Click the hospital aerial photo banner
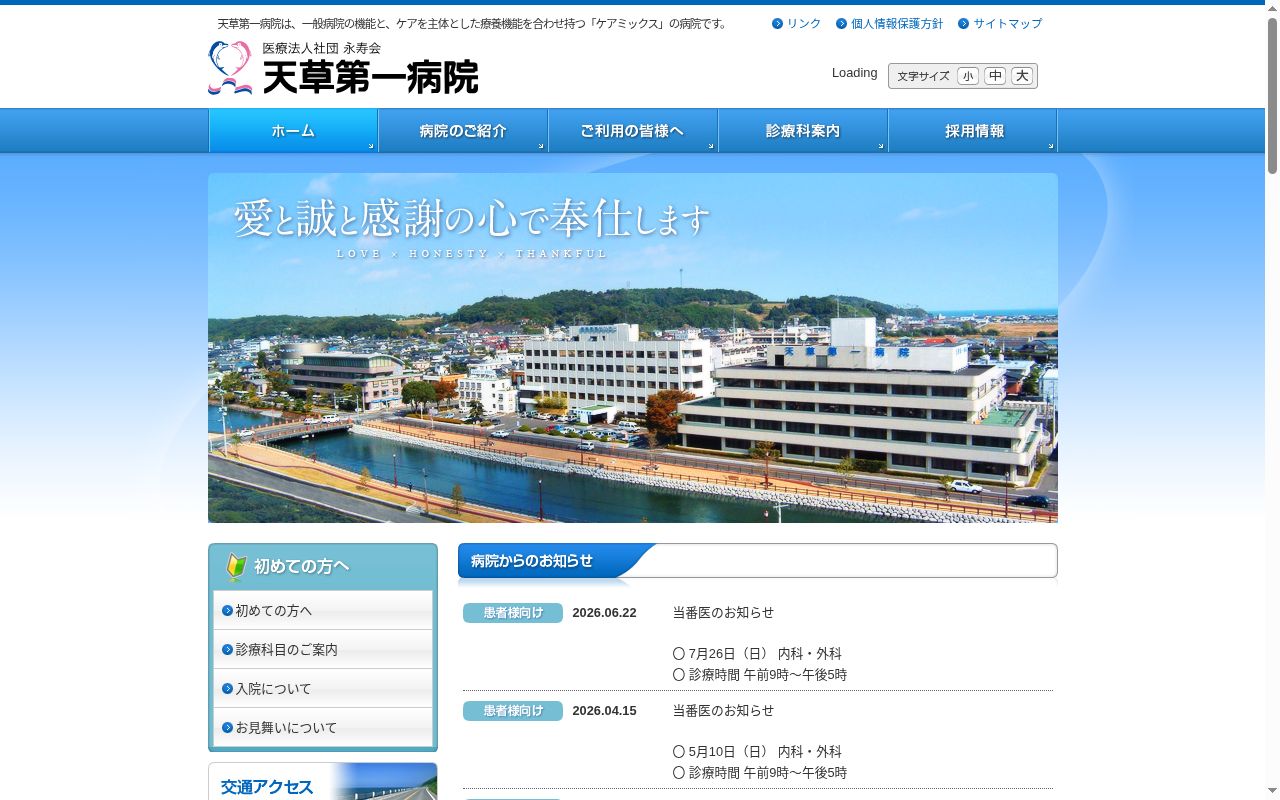 pyautogui.click(x=633, y=348)
